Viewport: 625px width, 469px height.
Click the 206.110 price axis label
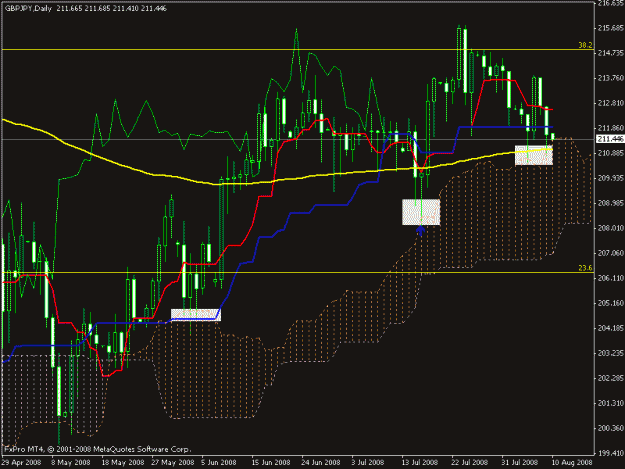[x=611, y=278]
